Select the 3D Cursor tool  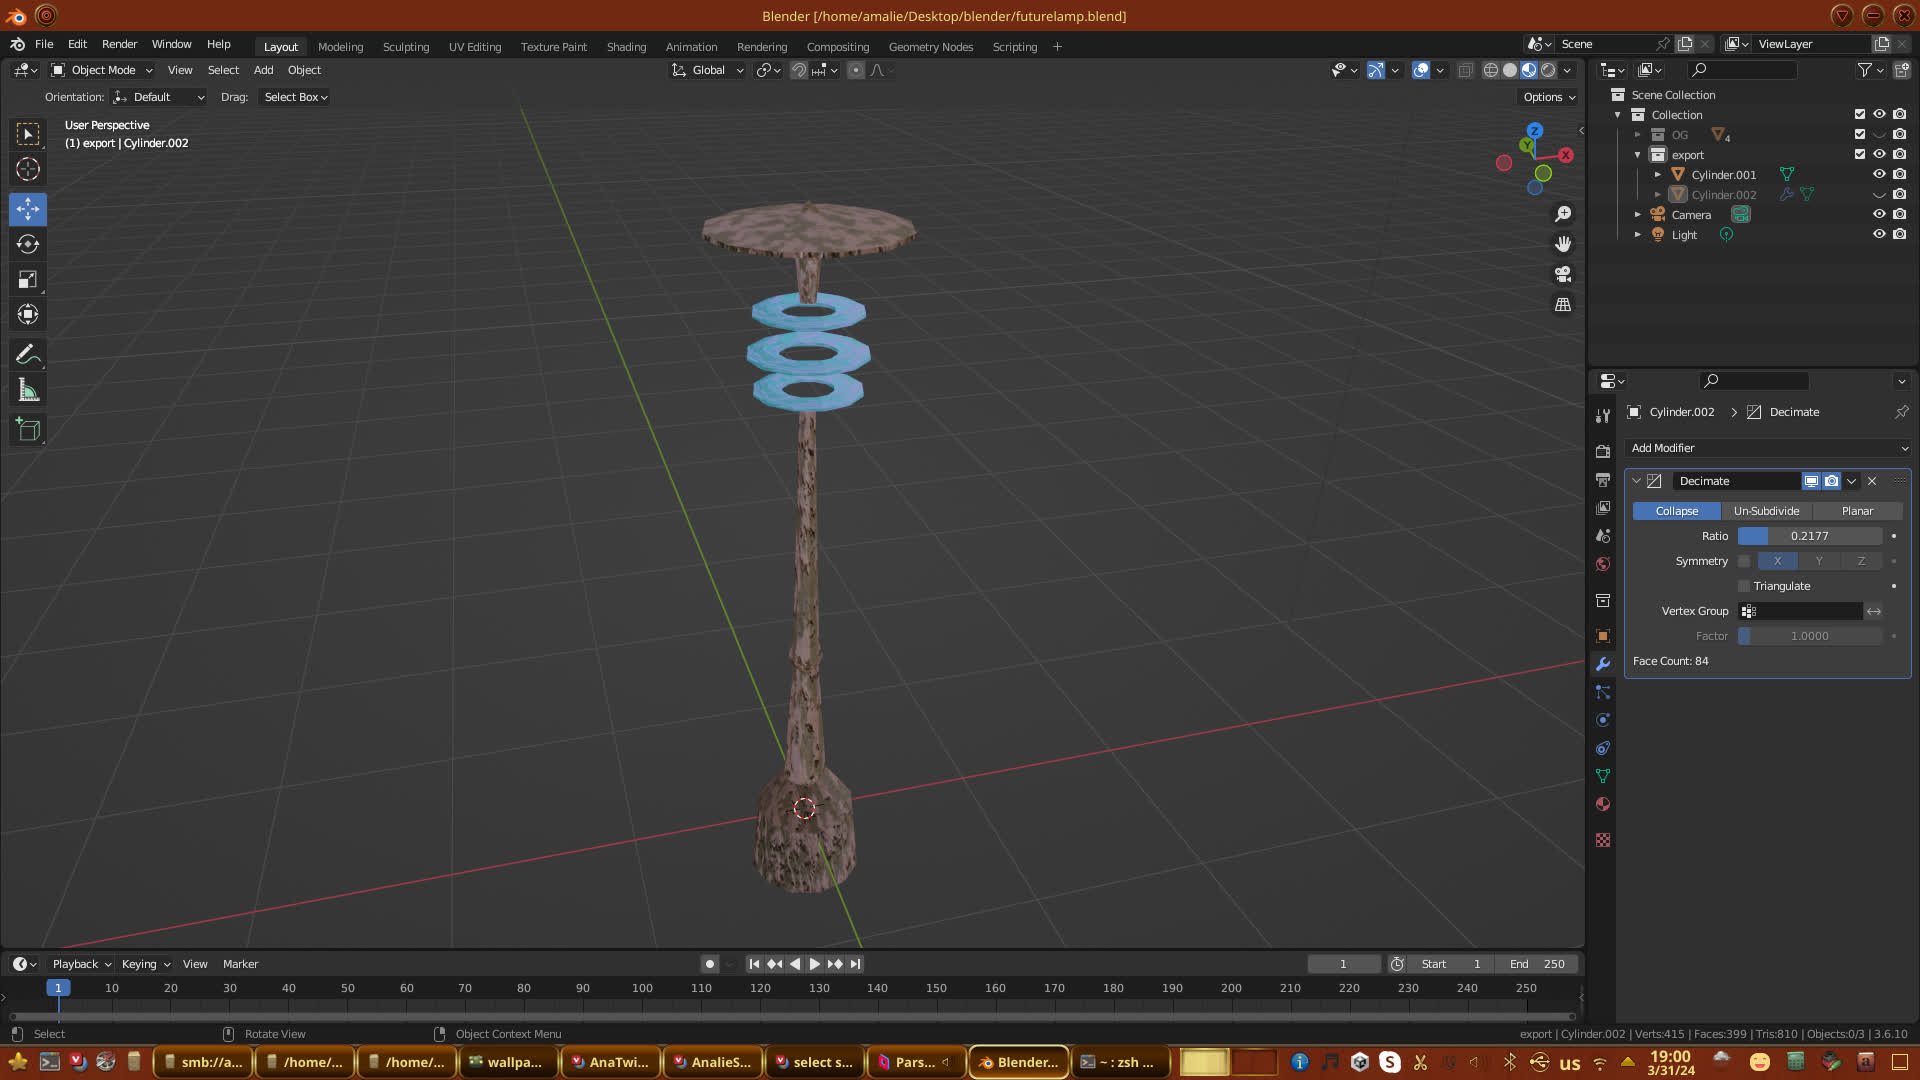click(x=28, y=169)
